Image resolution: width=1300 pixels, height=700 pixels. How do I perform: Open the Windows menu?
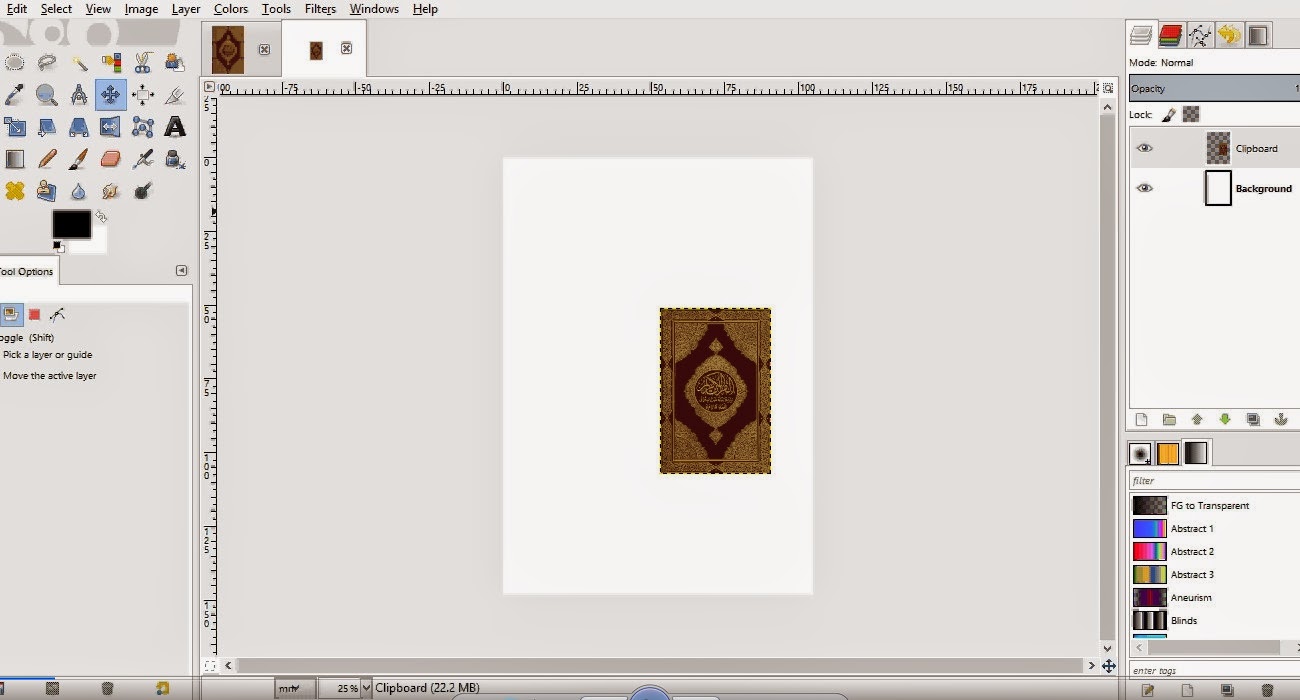pos(374,9)
